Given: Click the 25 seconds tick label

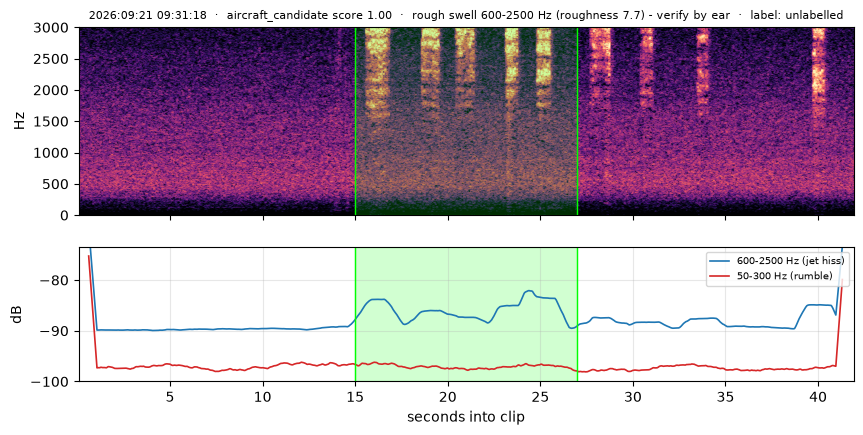Looking at the screenshot, I should point(540,396).
